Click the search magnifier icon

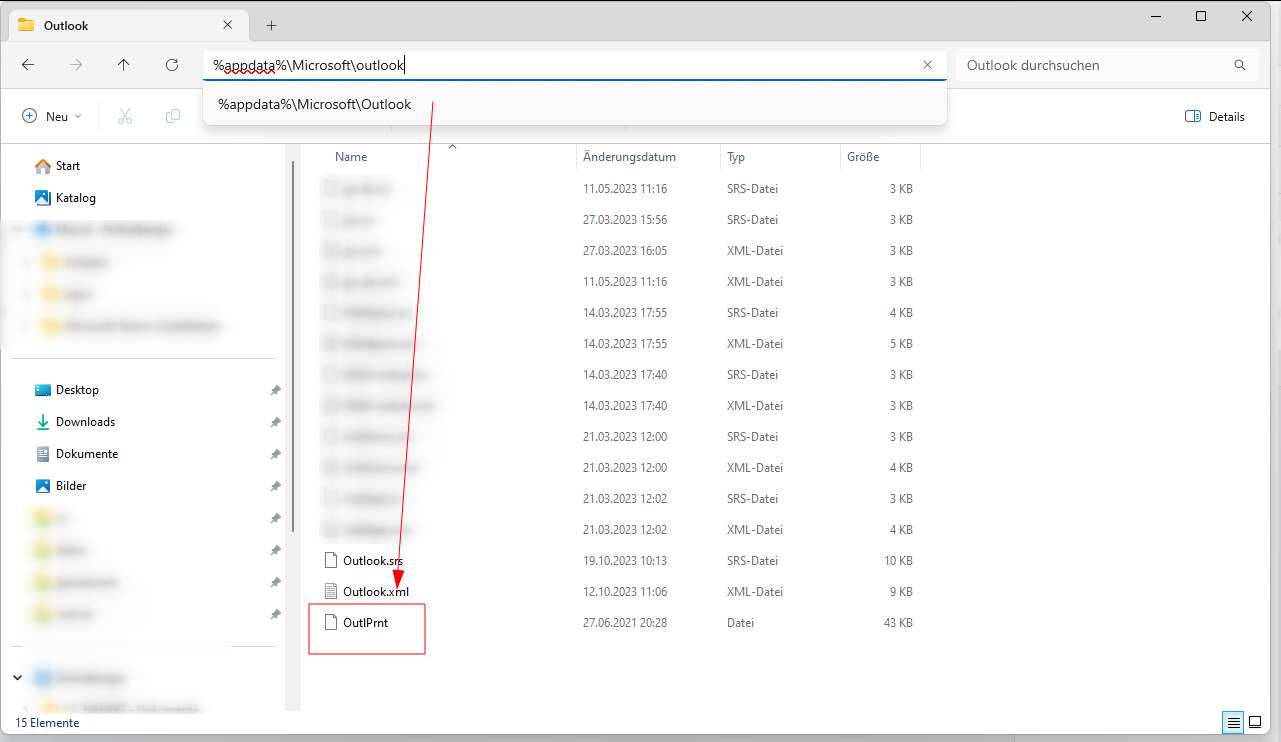[1240, 65]
